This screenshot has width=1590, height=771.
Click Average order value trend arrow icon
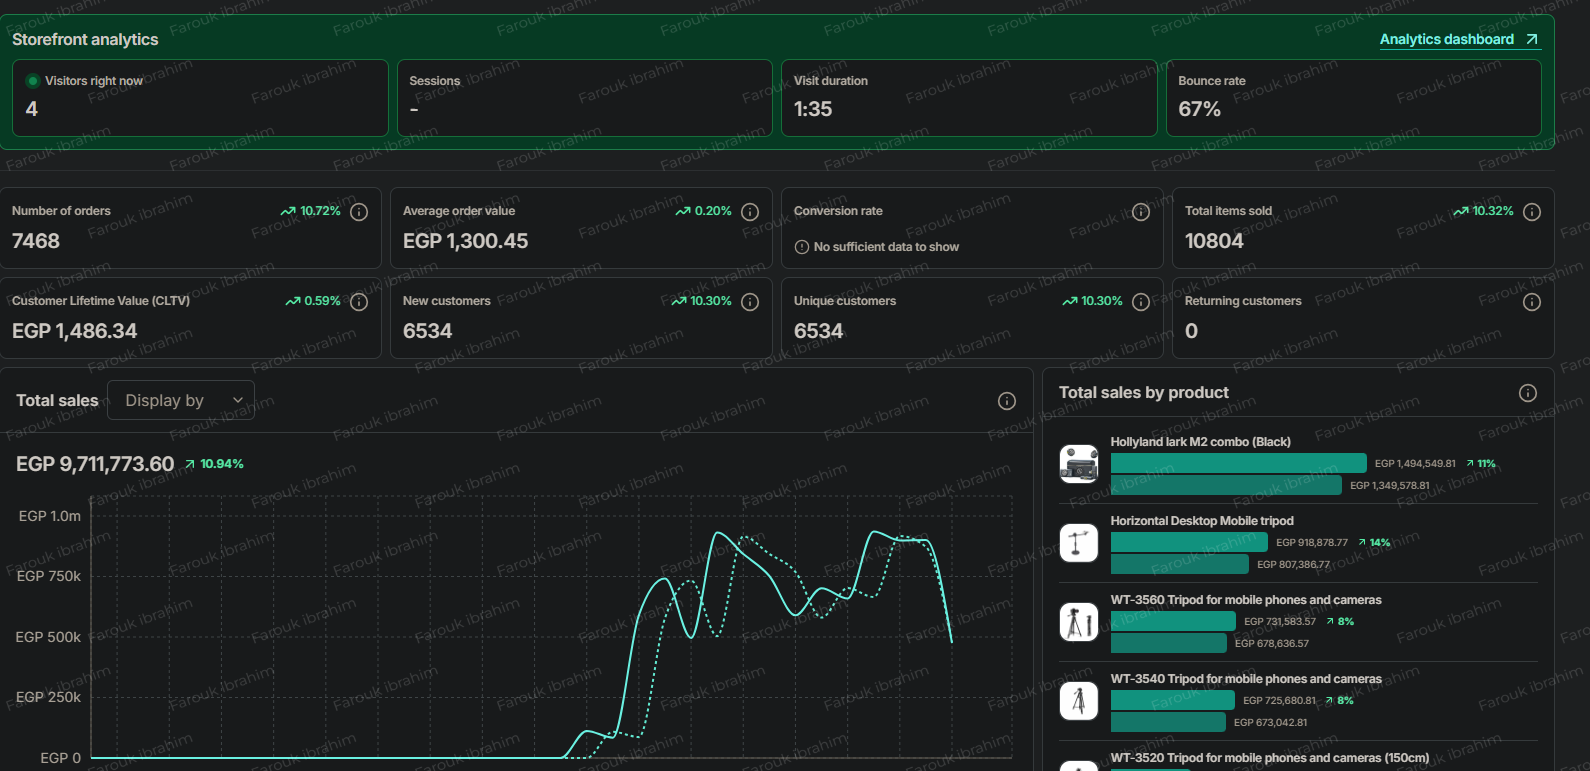tap(683, 211)
